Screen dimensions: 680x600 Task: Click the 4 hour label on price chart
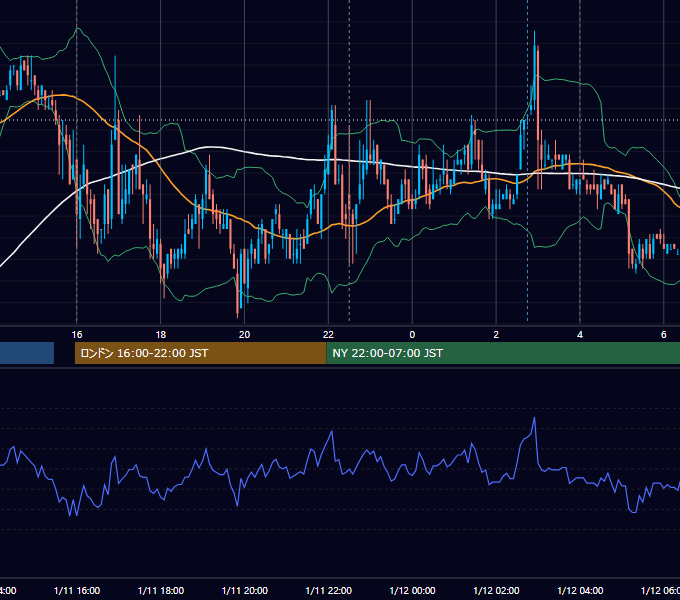point(580,335)
